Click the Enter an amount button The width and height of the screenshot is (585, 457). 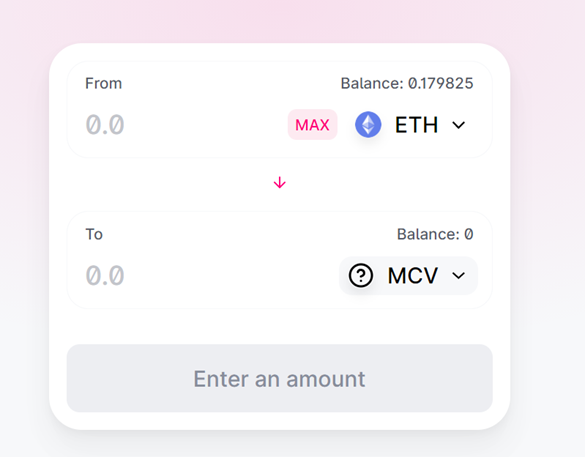279,378
